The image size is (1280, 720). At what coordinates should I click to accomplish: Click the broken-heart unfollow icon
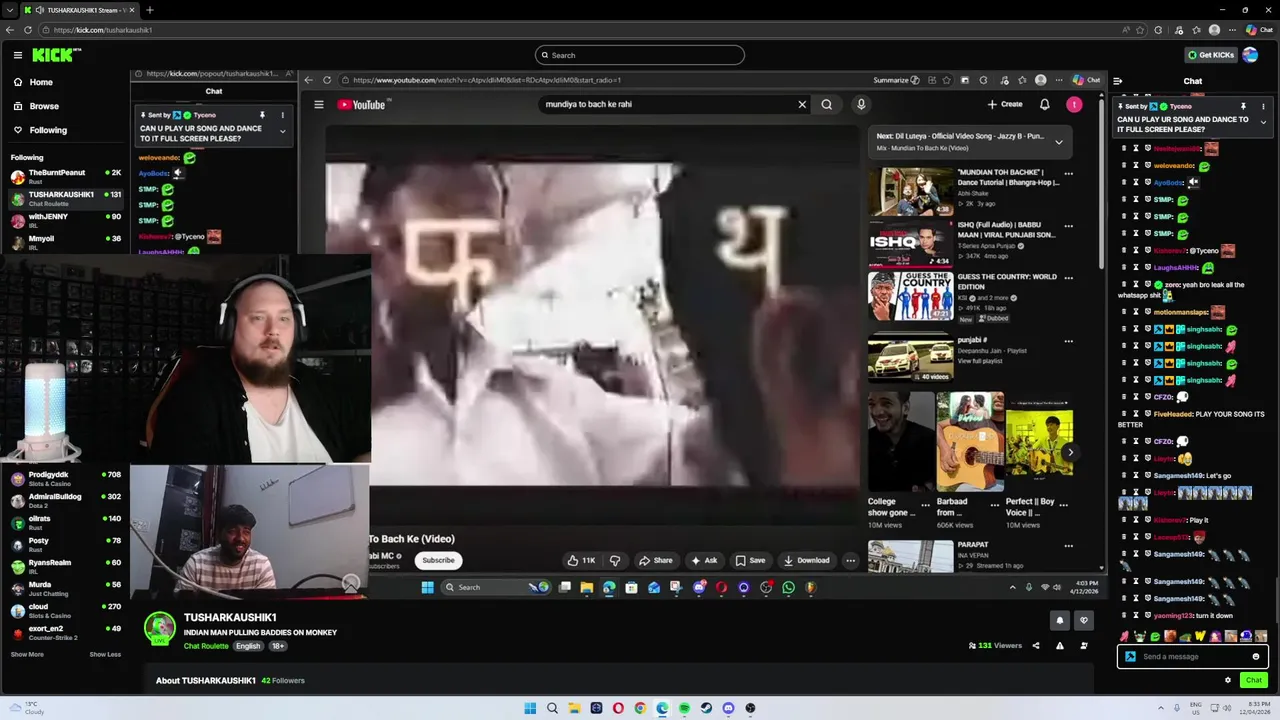1083,620
